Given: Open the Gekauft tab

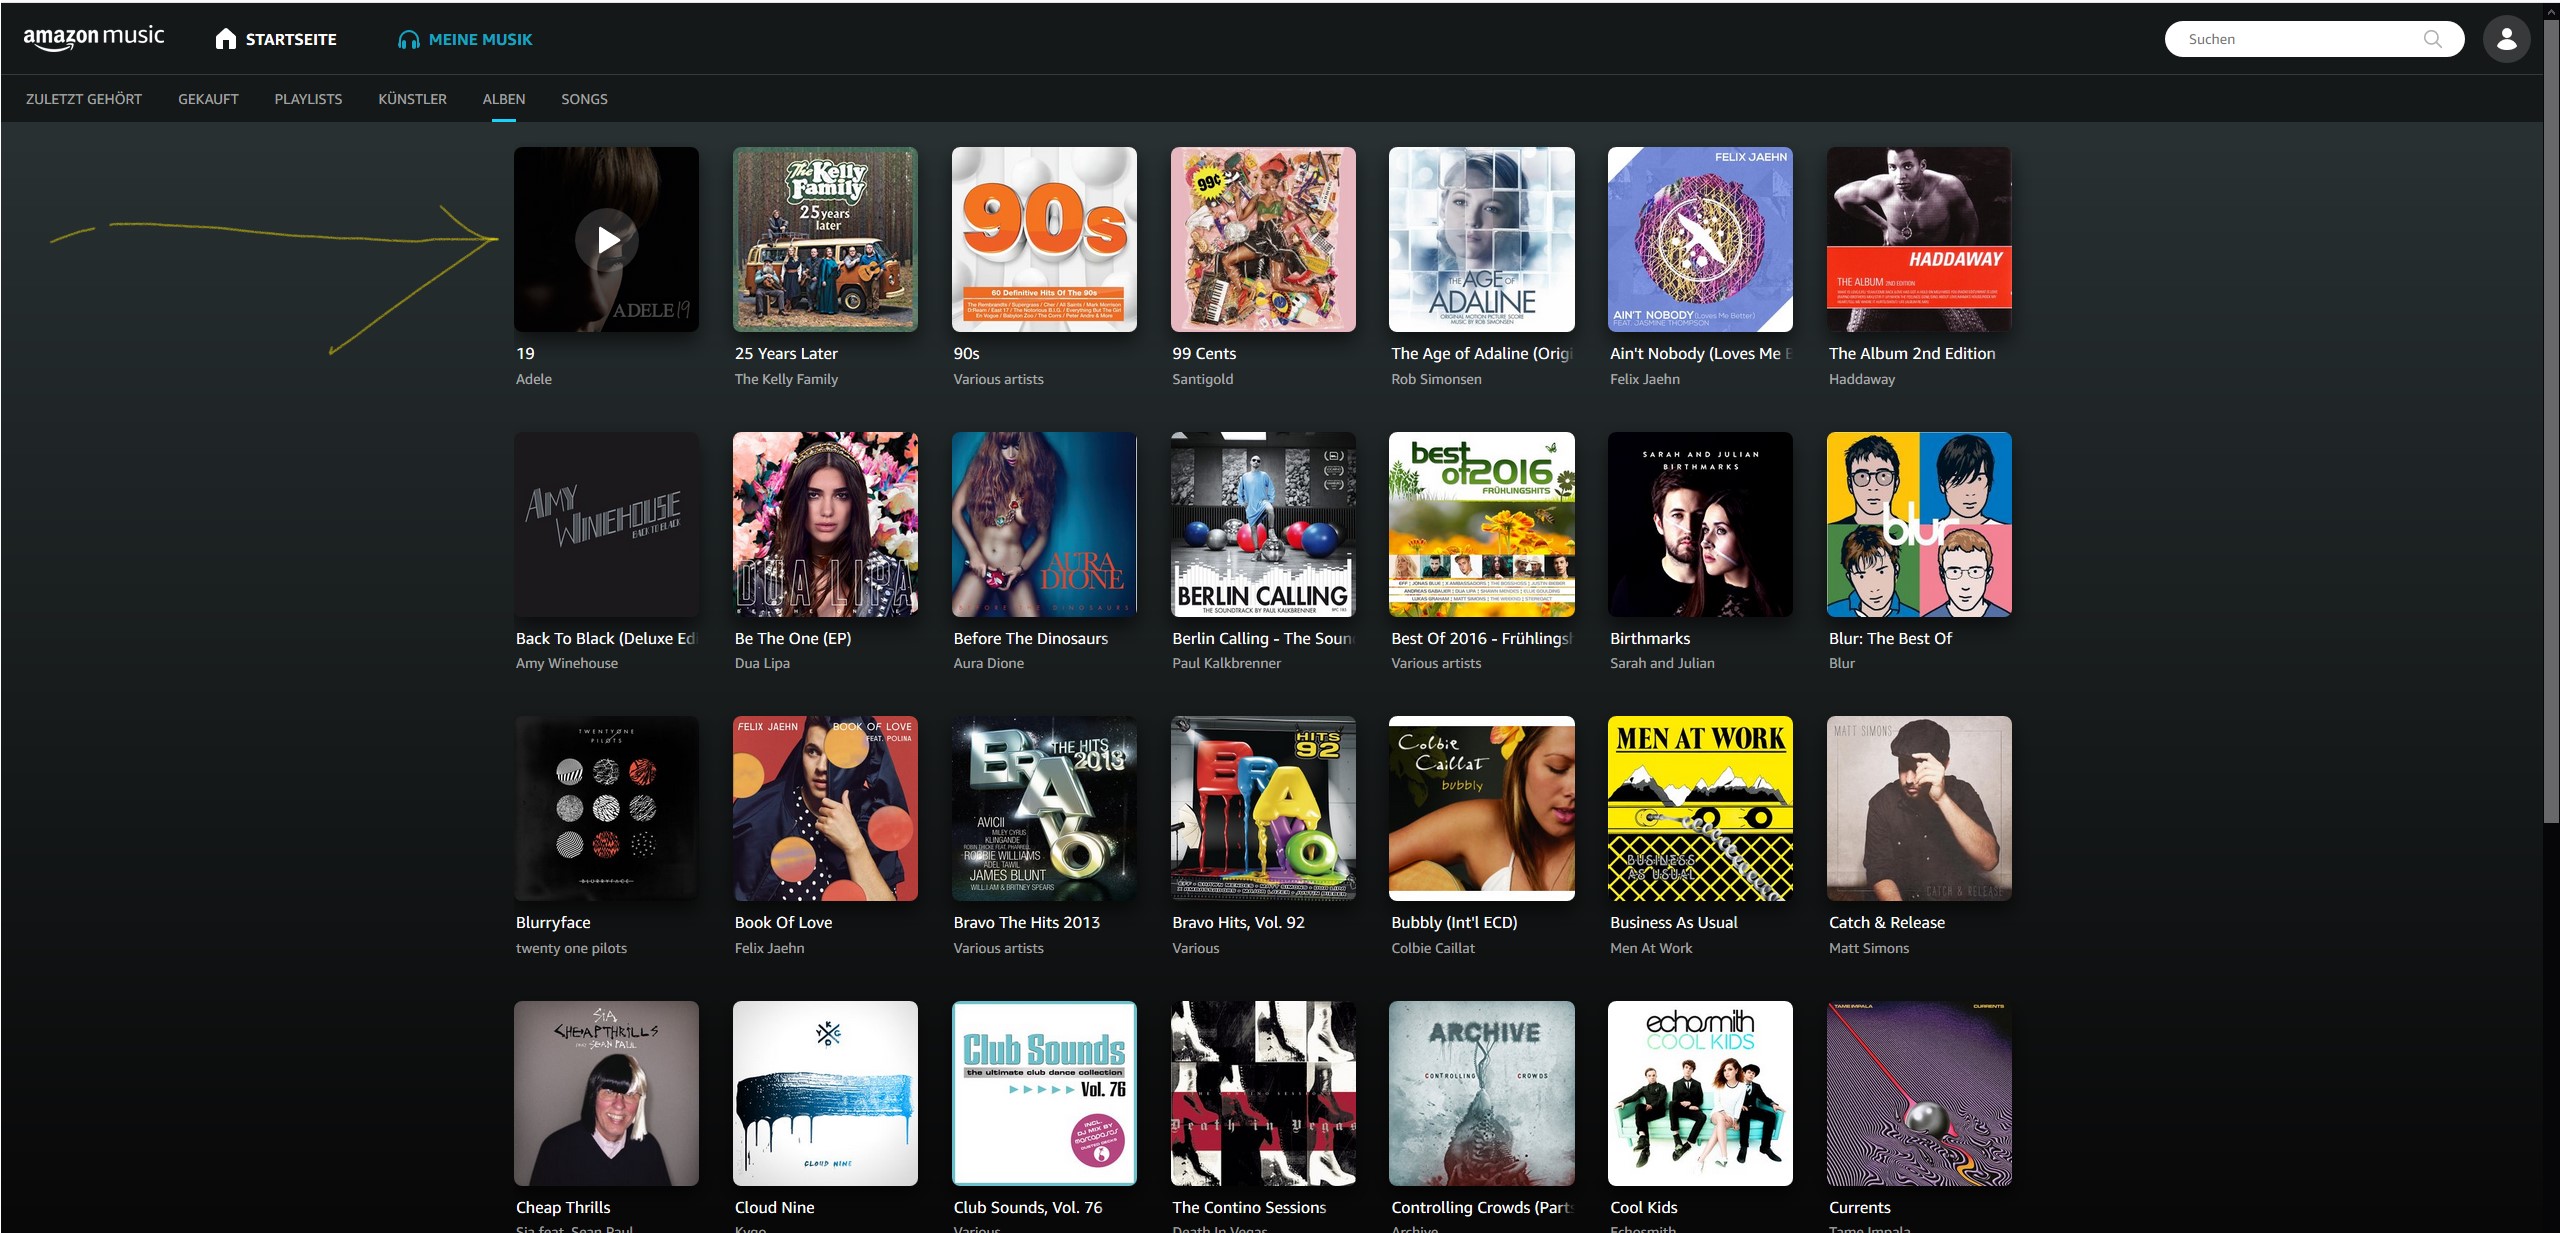Looking at the screenshot, I should [x=208, y=99].
